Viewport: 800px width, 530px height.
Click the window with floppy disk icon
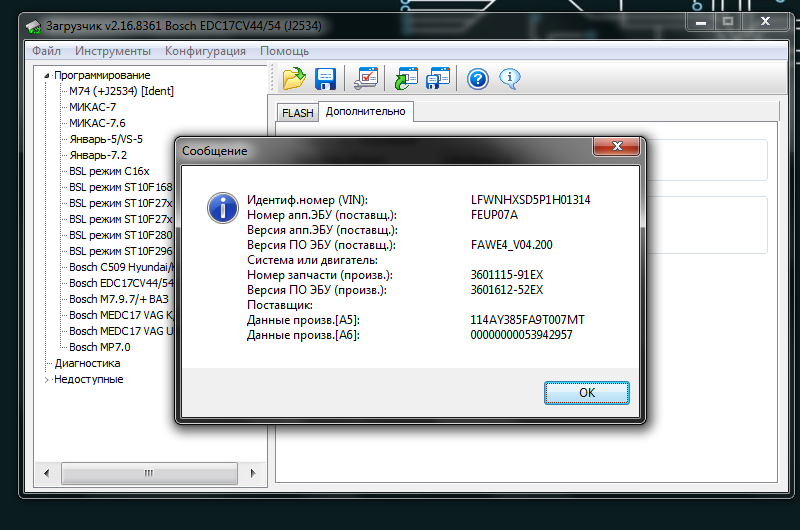(x=438, y=78)
